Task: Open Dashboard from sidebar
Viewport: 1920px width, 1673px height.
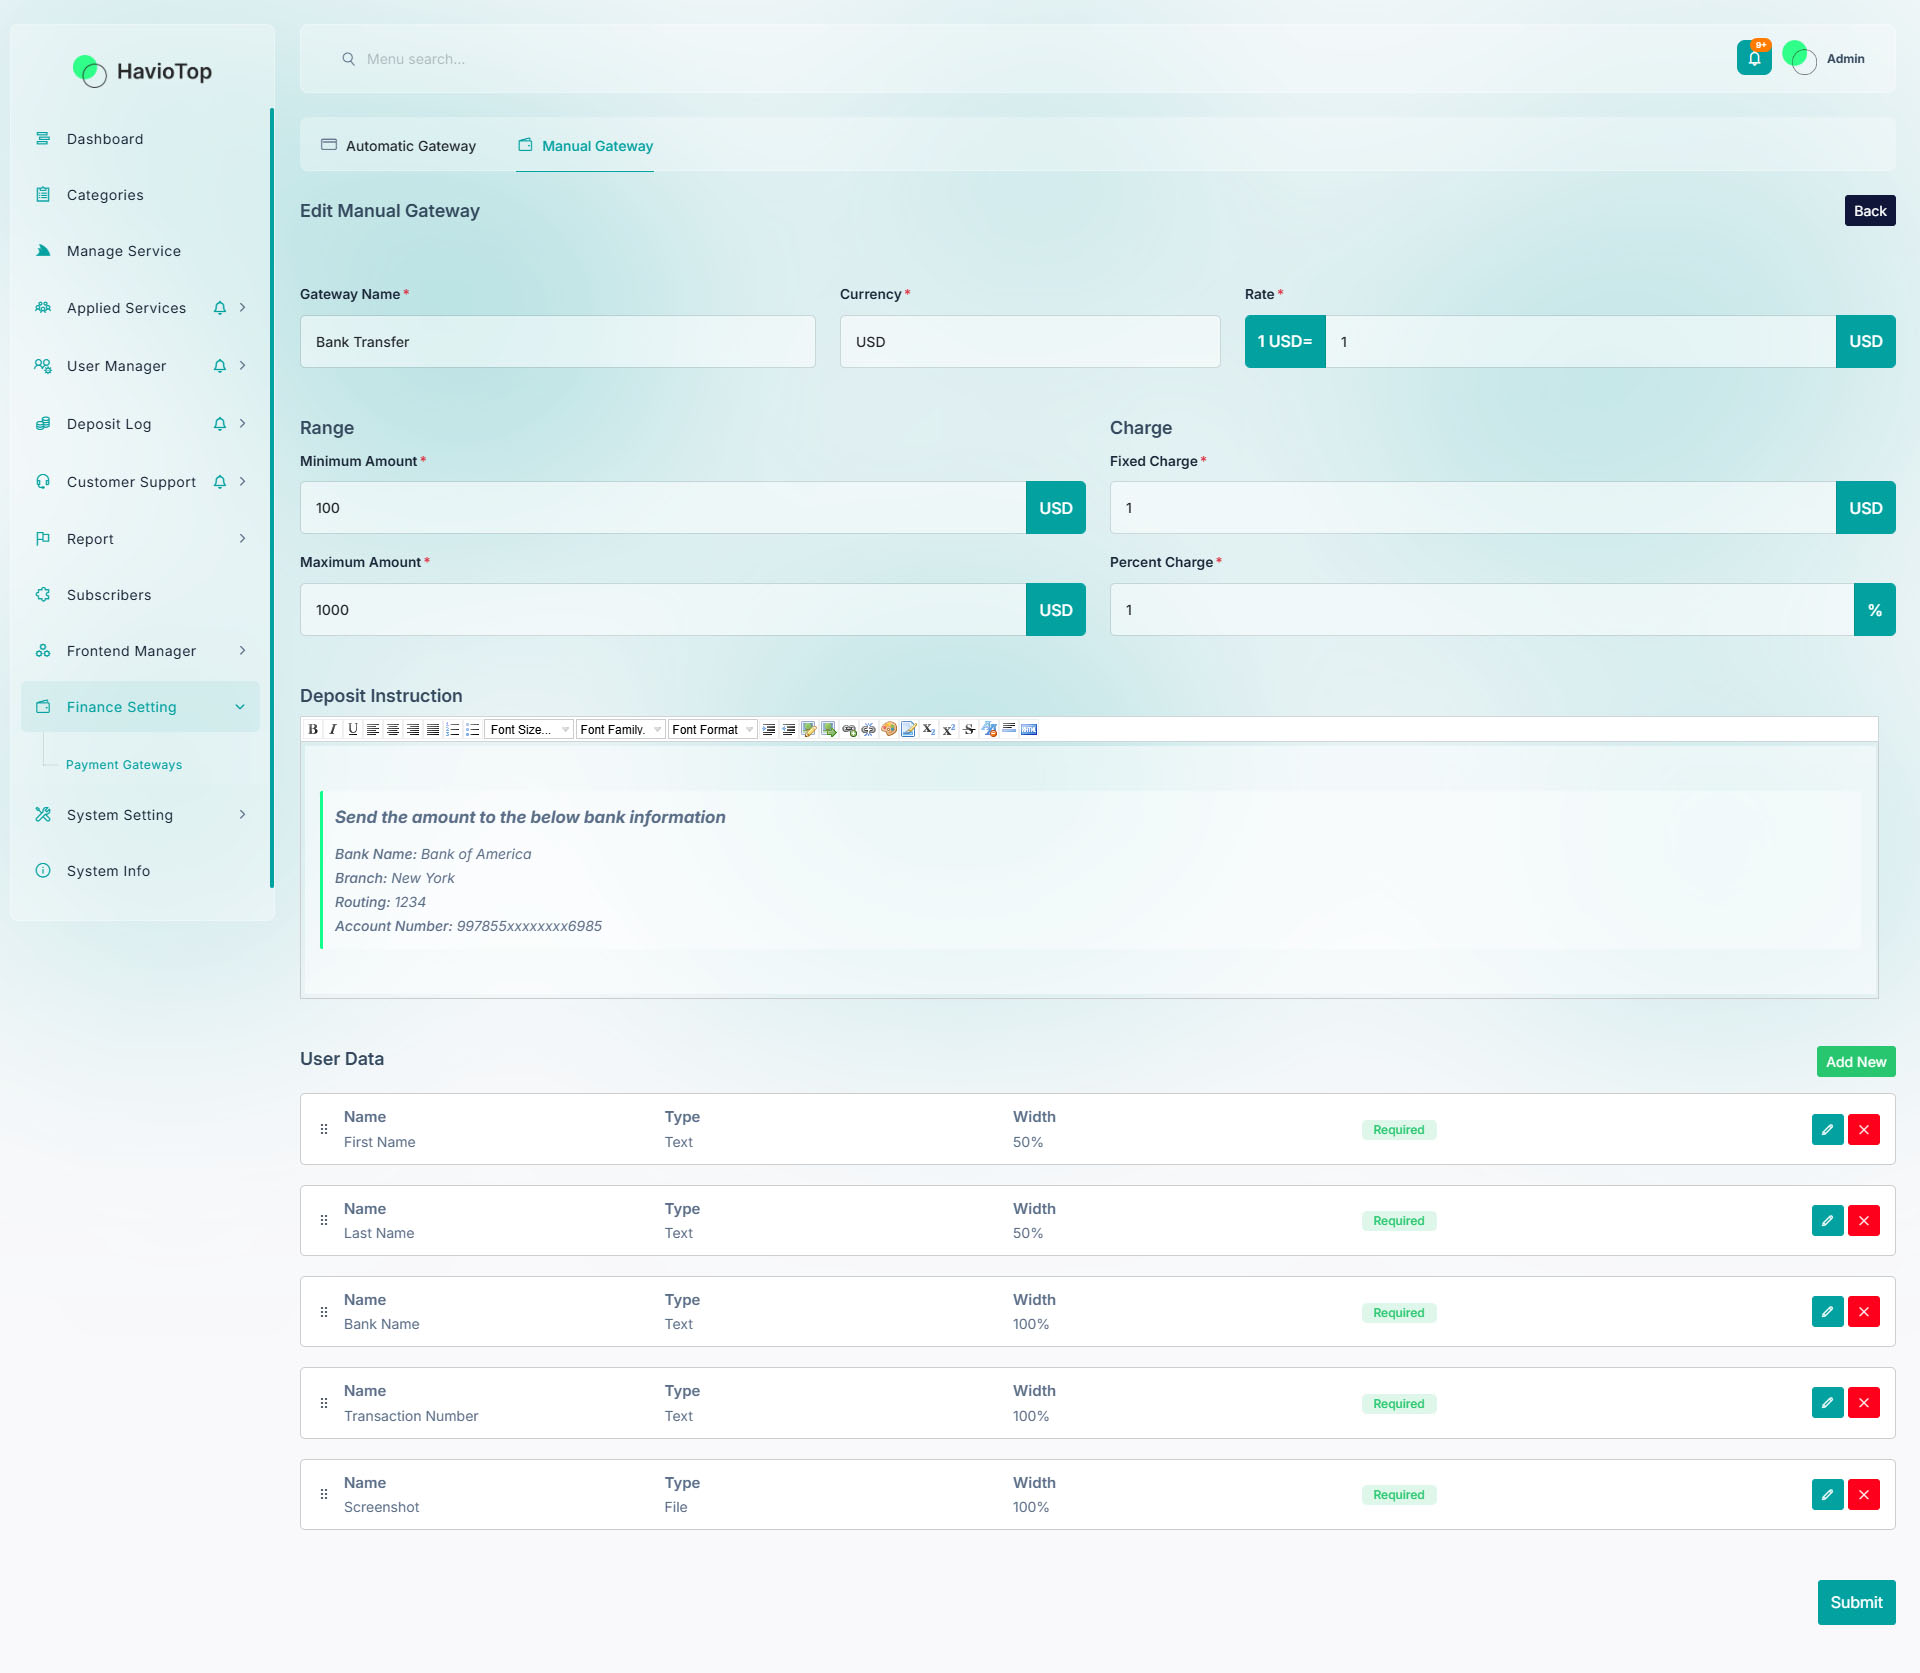Action: point(140,139)
